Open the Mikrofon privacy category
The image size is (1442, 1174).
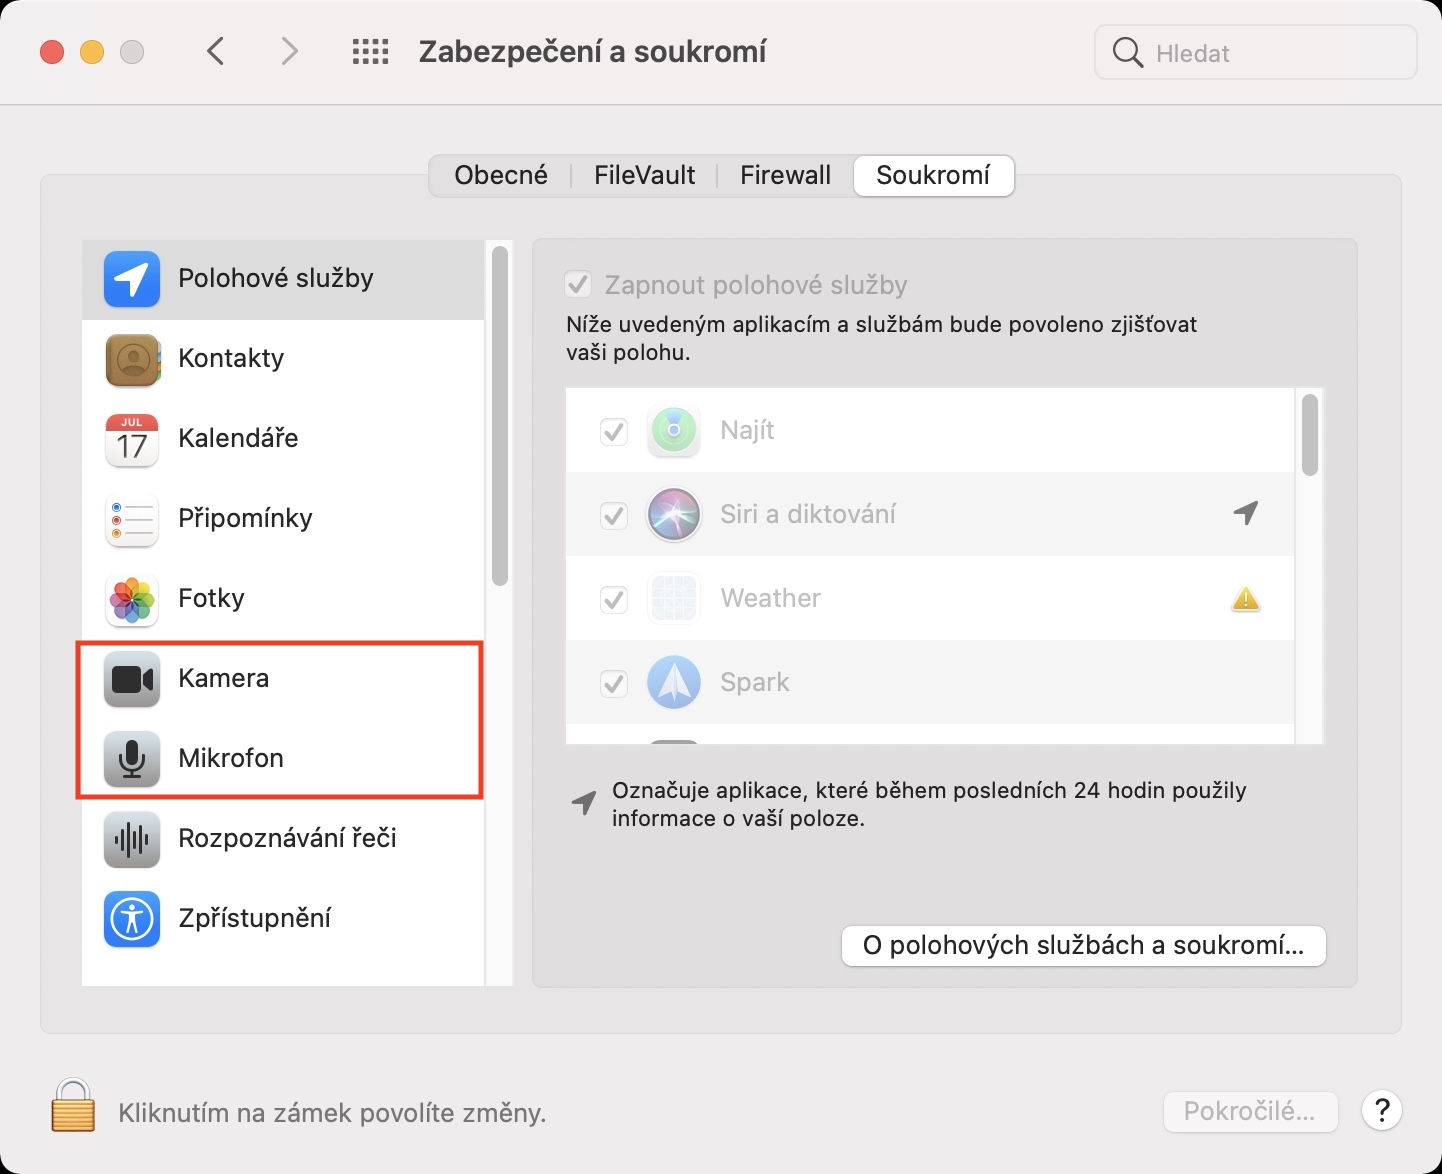pos(230,758)
